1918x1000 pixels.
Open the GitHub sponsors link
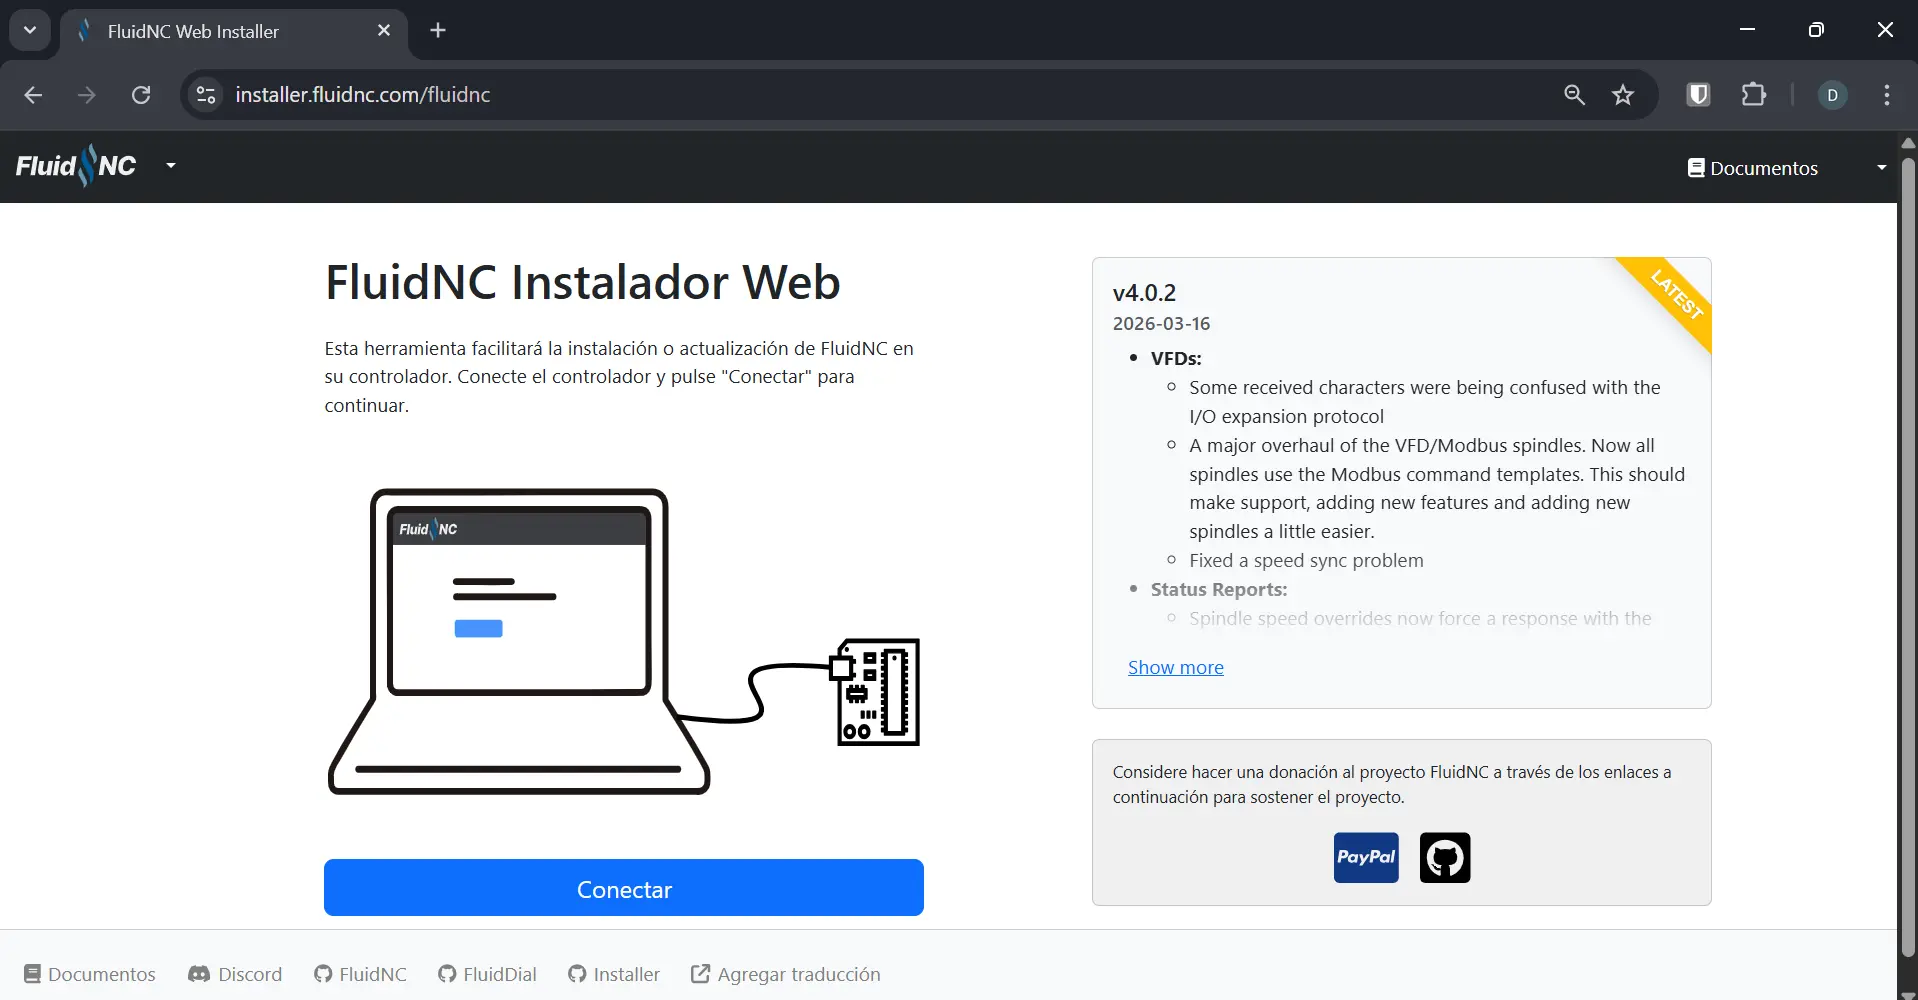(1444, 857)
